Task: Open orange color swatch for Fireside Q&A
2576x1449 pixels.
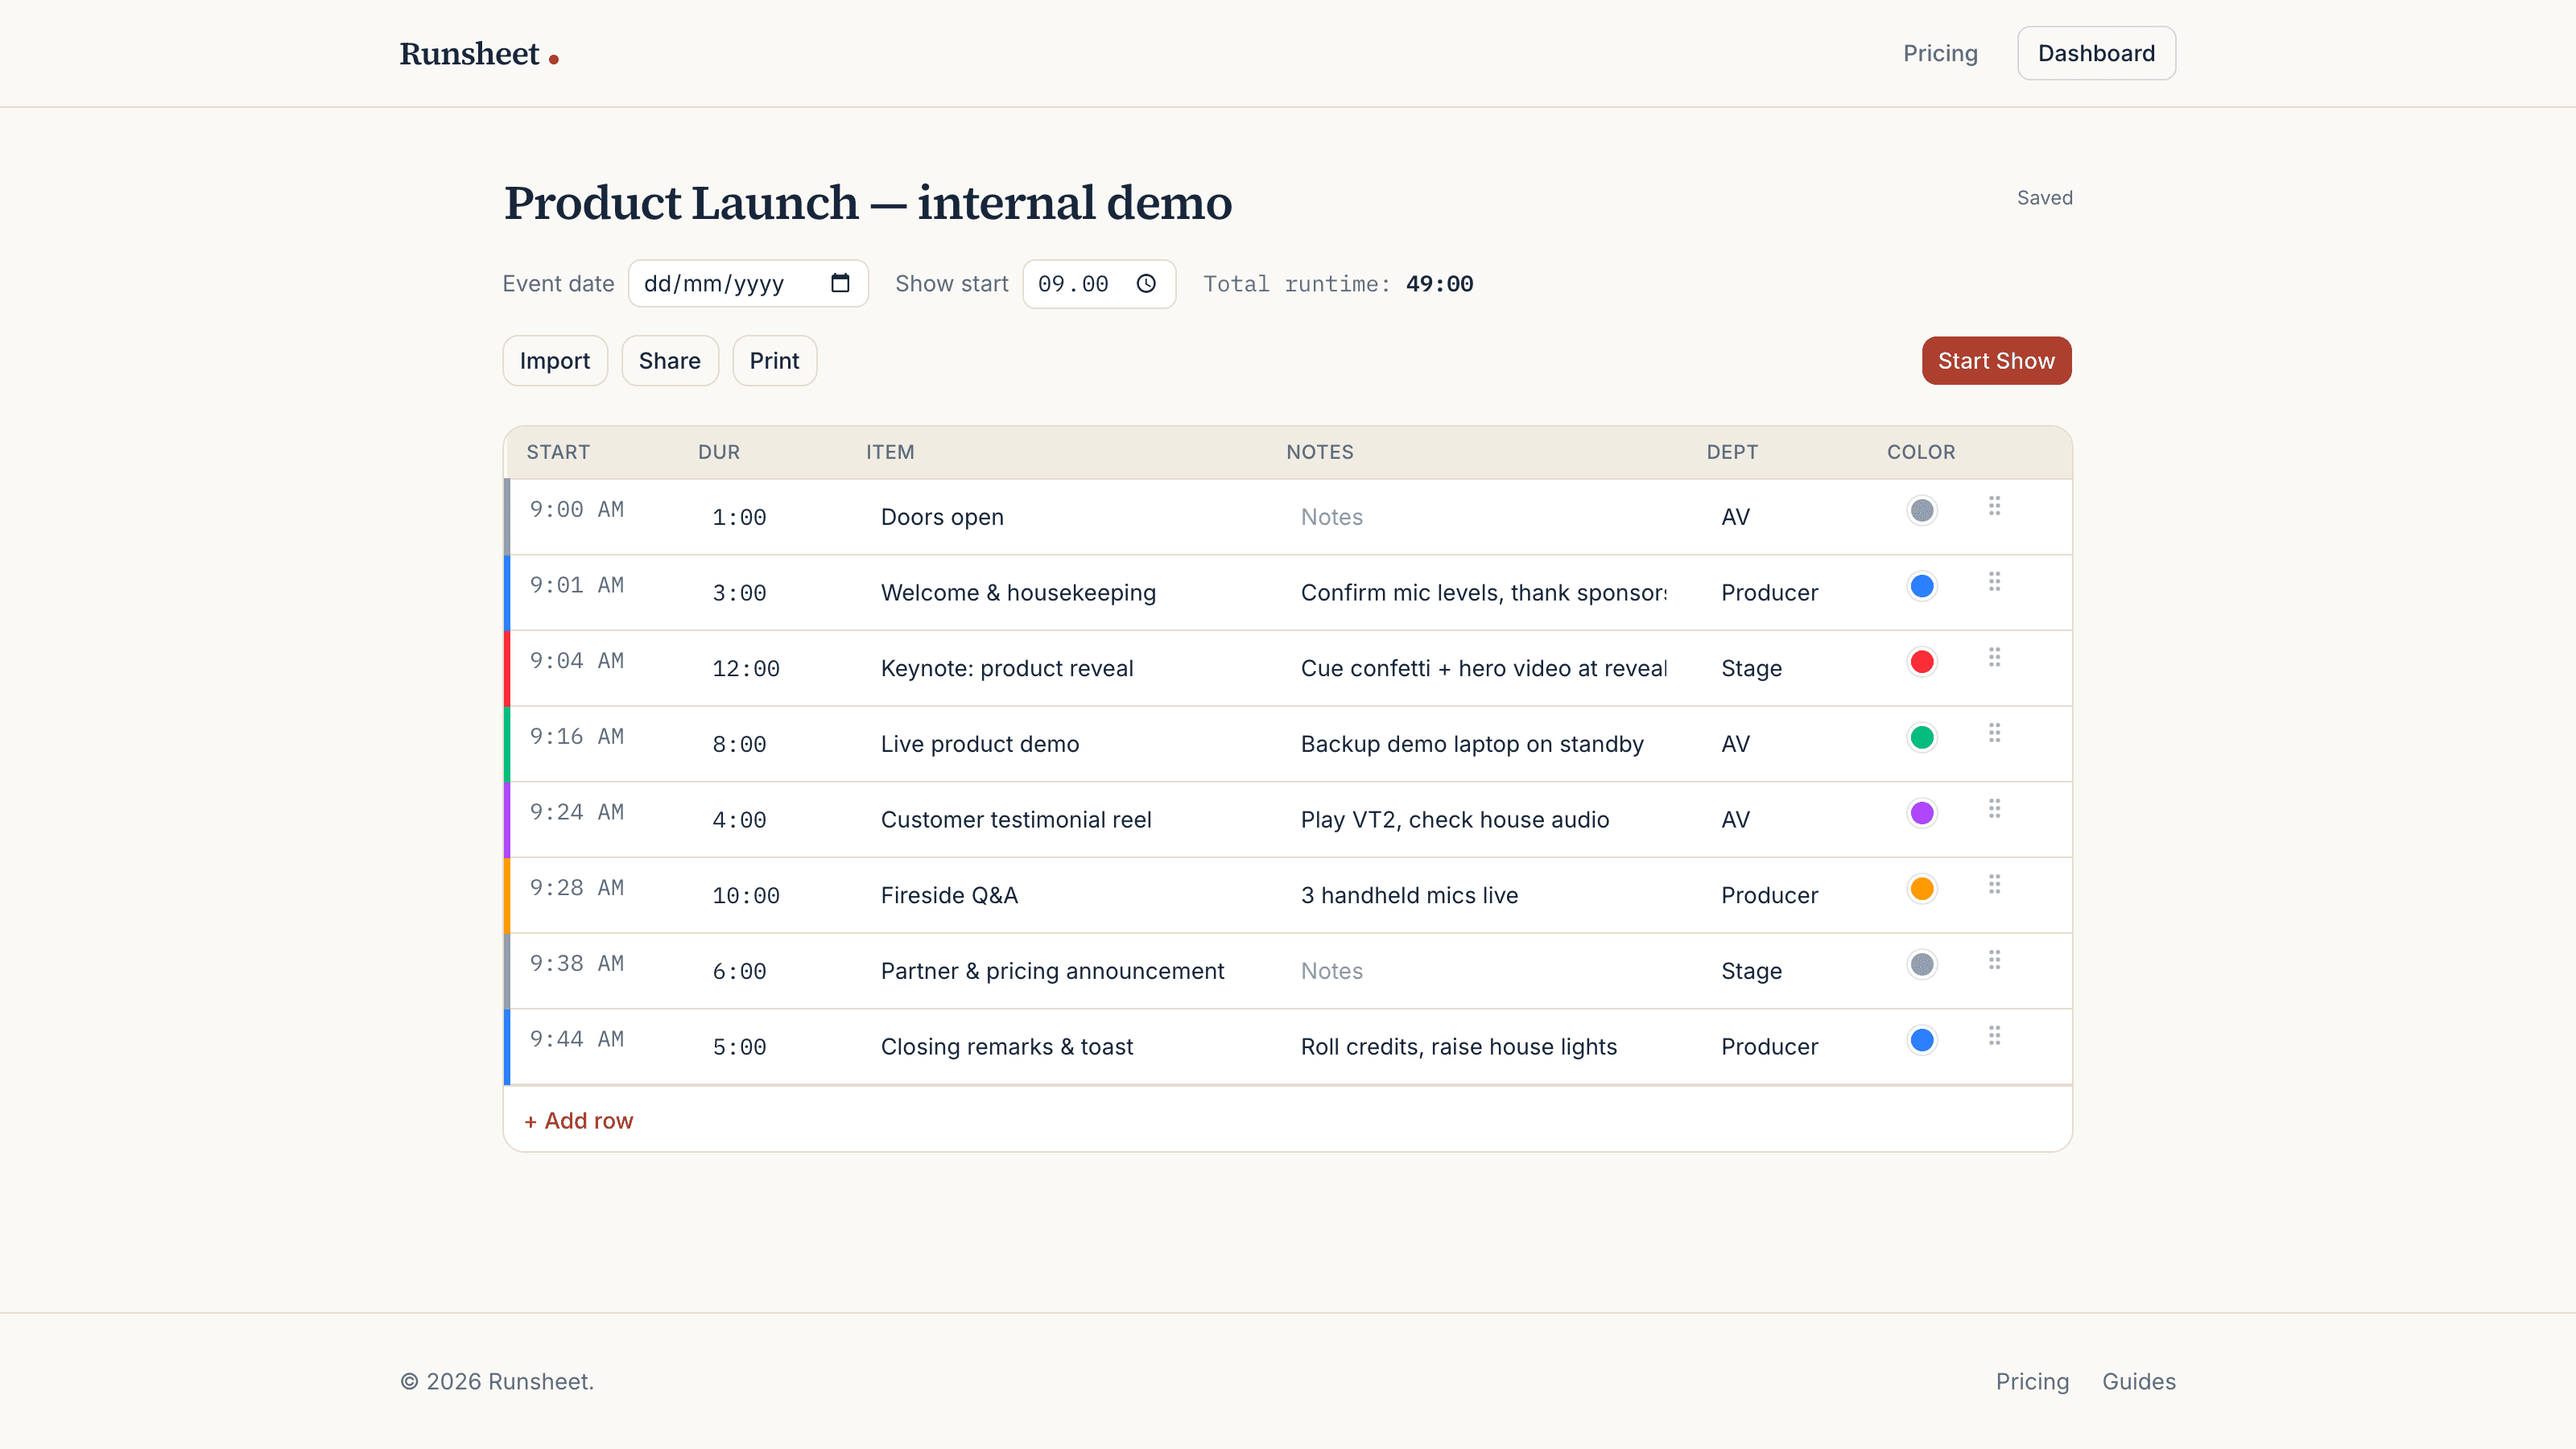Action: [x=1922, y=889]
